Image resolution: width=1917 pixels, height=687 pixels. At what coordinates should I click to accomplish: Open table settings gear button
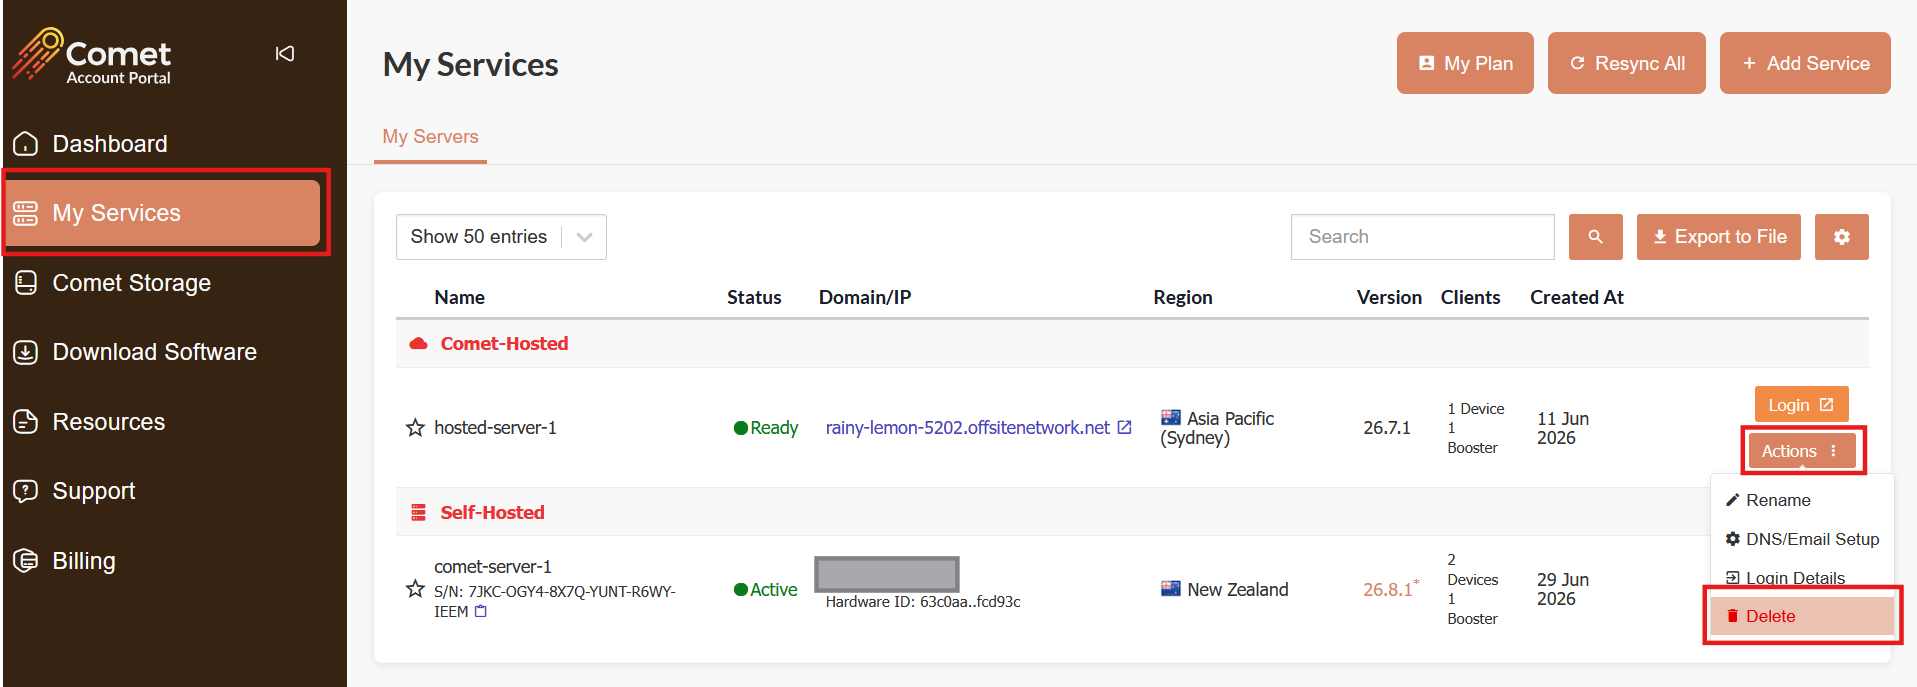click(x=1841, y=237)
